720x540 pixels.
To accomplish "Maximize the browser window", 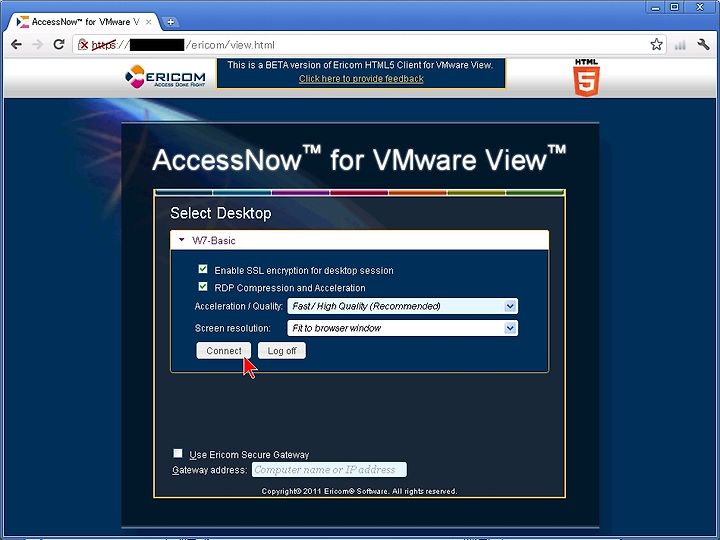I will [x=675, y=7].
